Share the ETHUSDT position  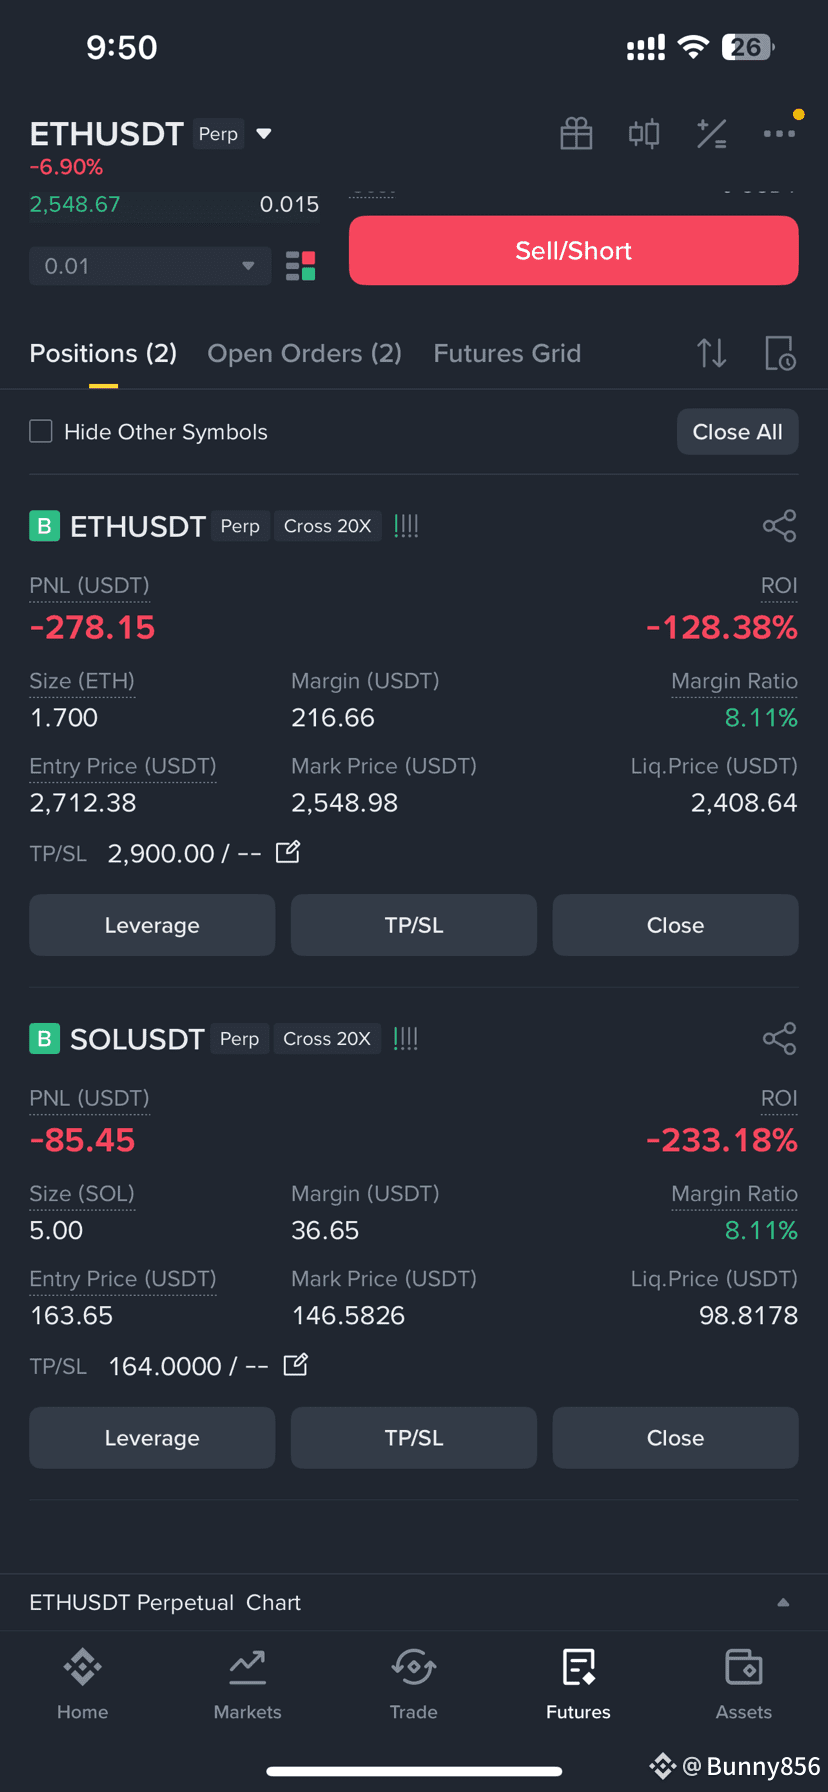pos(779,526)
